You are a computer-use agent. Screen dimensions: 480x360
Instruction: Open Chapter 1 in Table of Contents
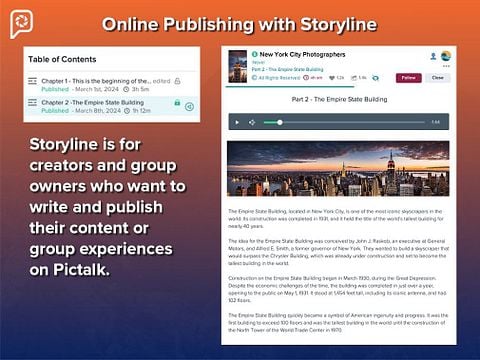pyautogui.click(x=112, y=85)
